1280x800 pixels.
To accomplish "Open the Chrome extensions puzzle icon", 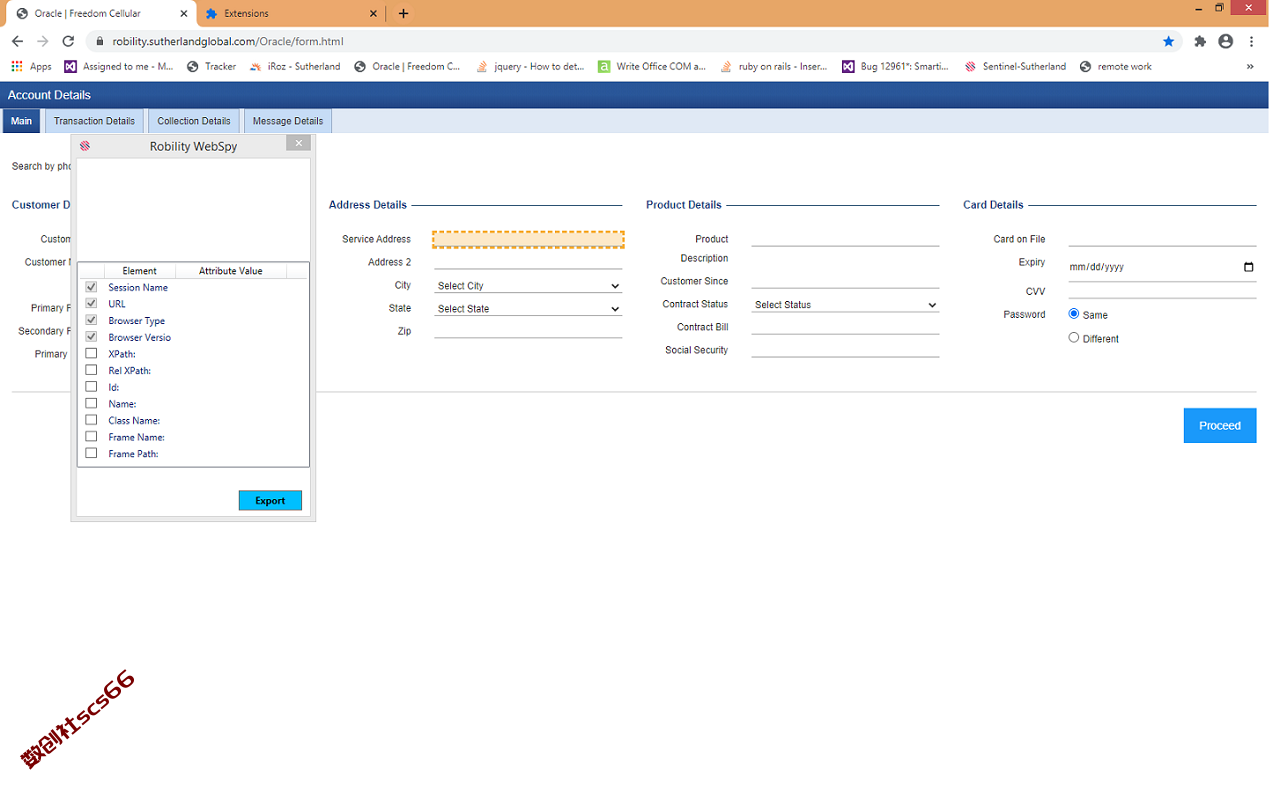I will (x=1200, y=41).
